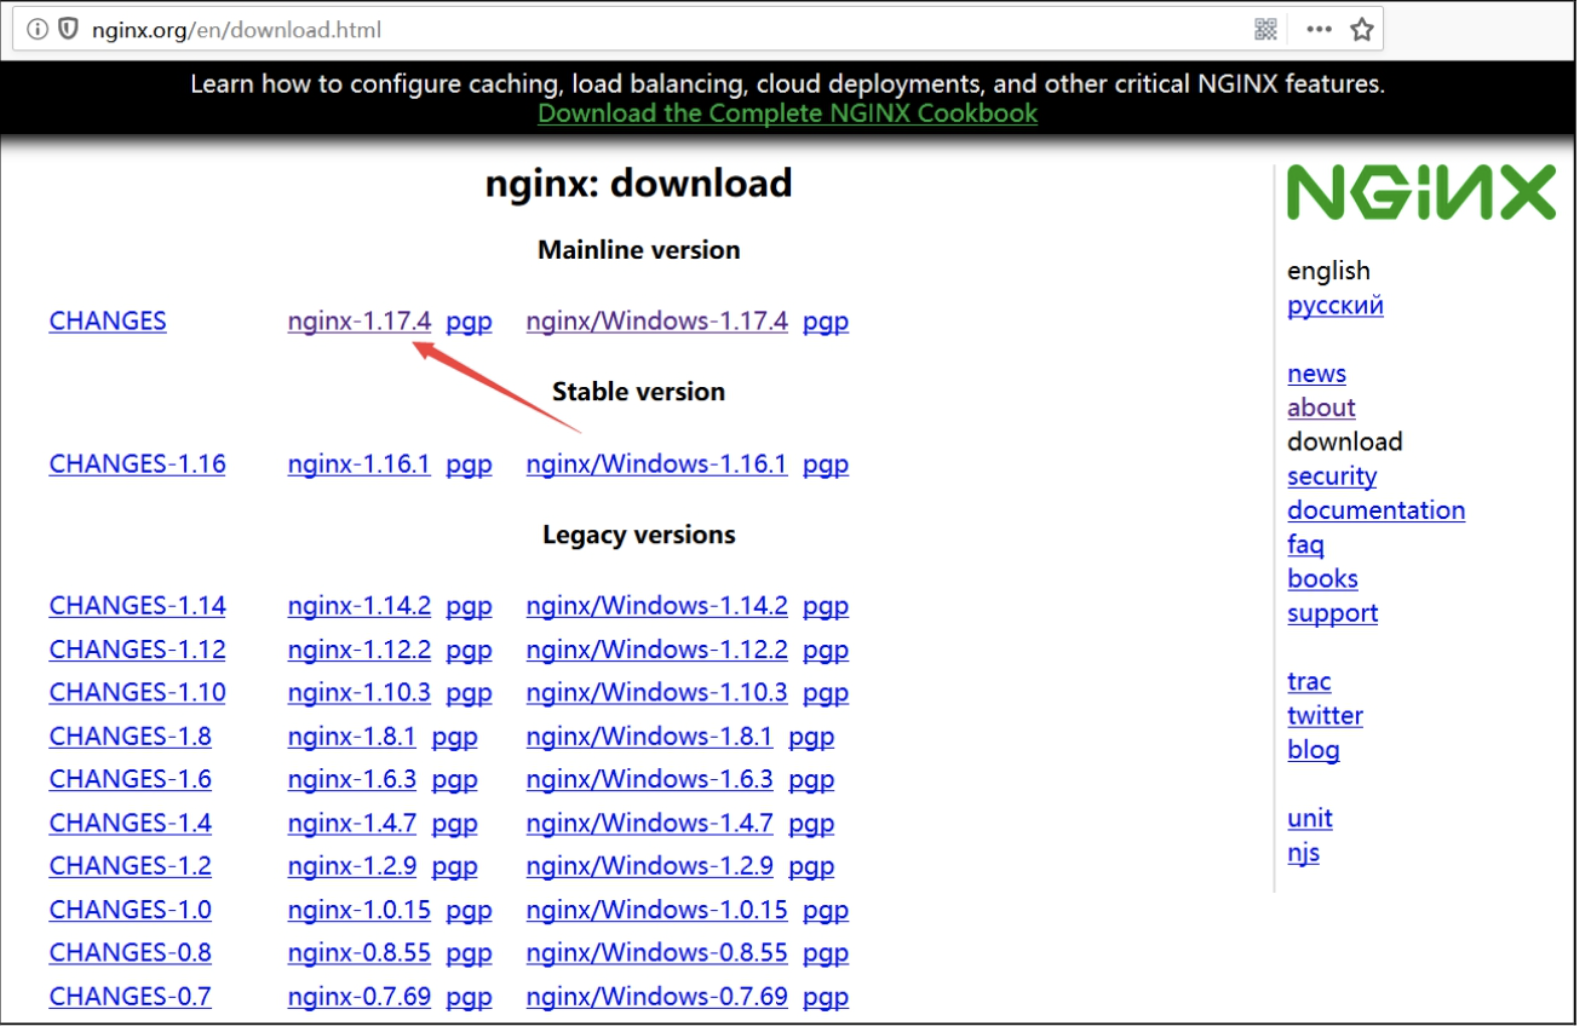
Task: Download nginx/Windows-1.10.3
Action: pos(657,693)
